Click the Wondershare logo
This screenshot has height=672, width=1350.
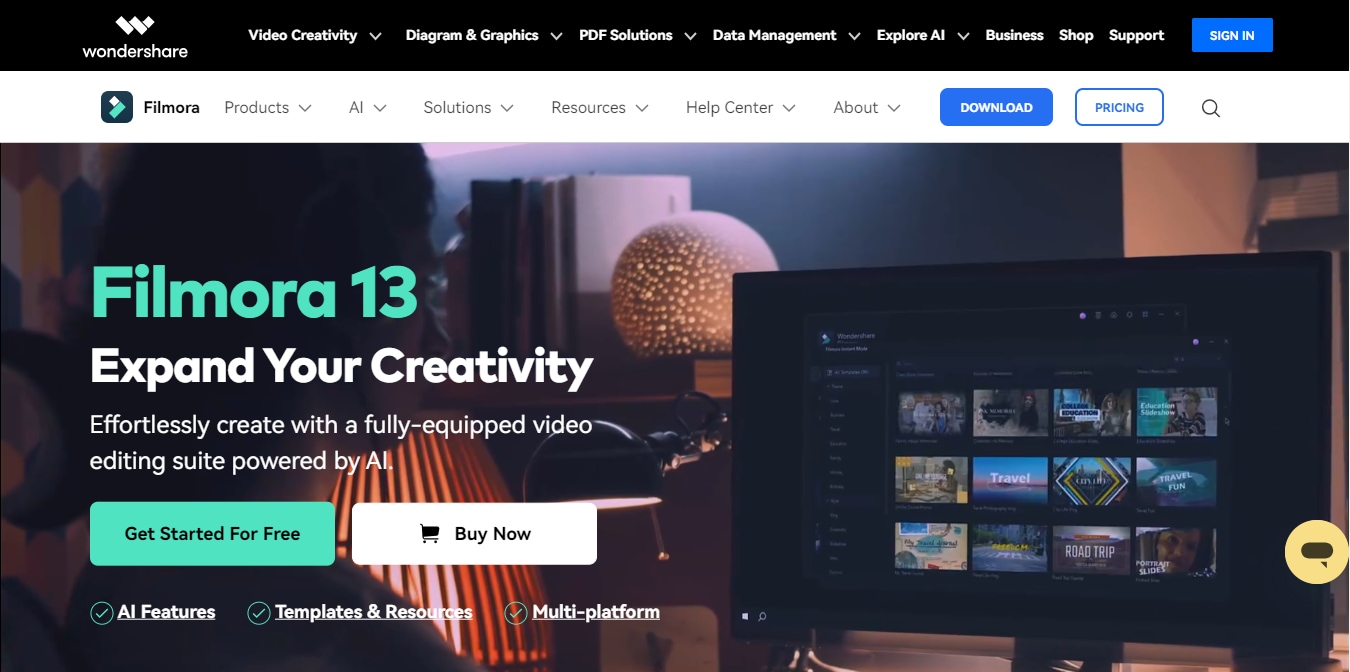point(135,36)
